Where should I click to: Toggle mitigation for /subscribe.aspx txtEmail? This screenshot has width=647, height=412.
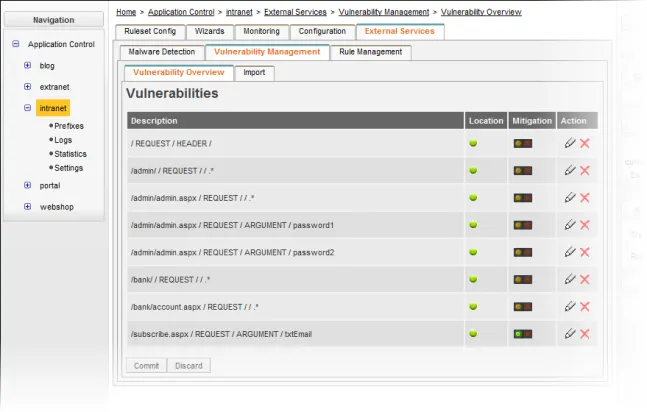[523, 334]
